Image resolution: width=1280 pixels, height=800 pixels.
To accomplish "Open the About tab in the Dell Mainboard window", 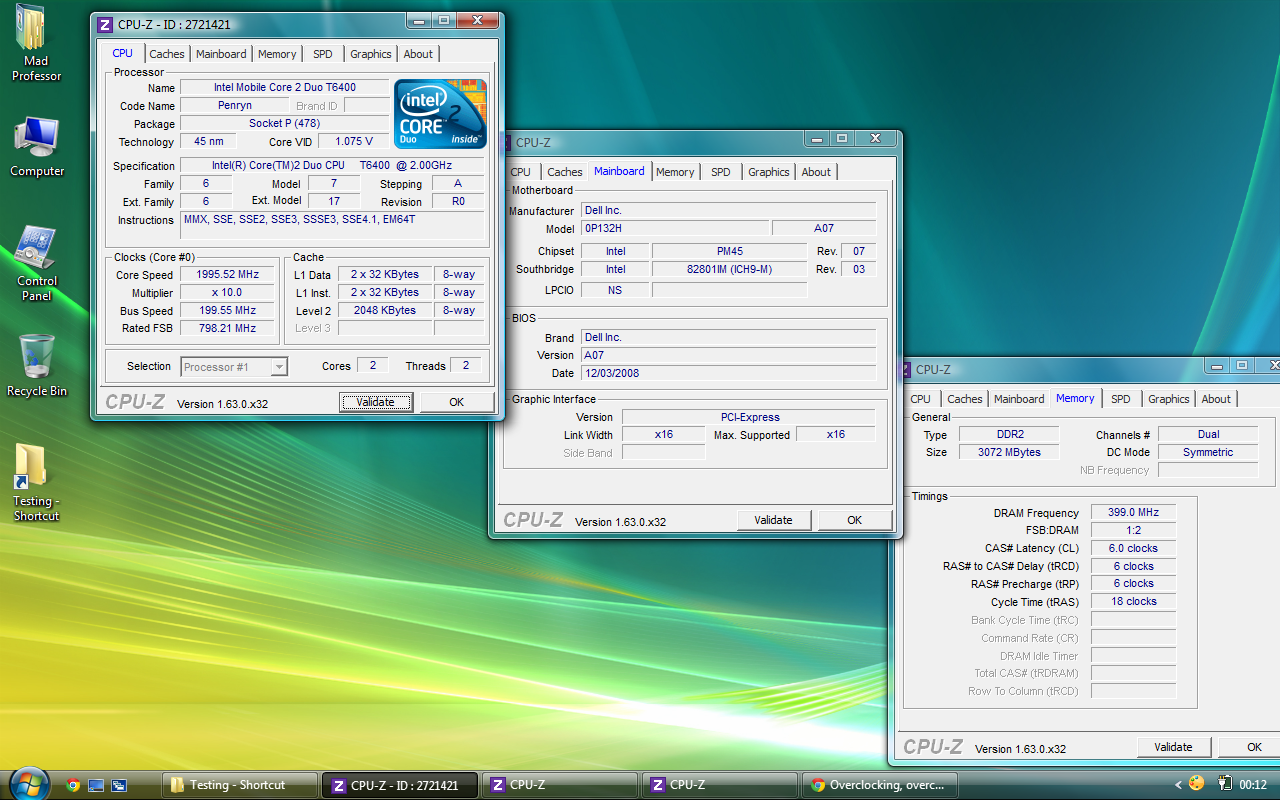I will [816, 172].
